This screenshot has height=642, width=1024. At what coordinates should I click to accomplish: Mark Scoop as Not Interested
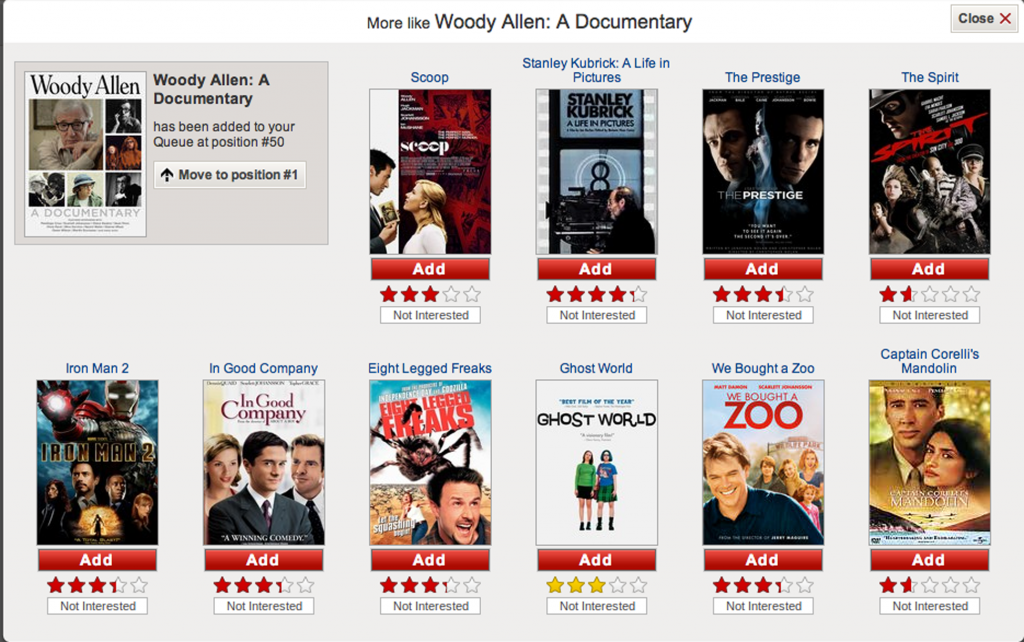[x=430, y=315]
